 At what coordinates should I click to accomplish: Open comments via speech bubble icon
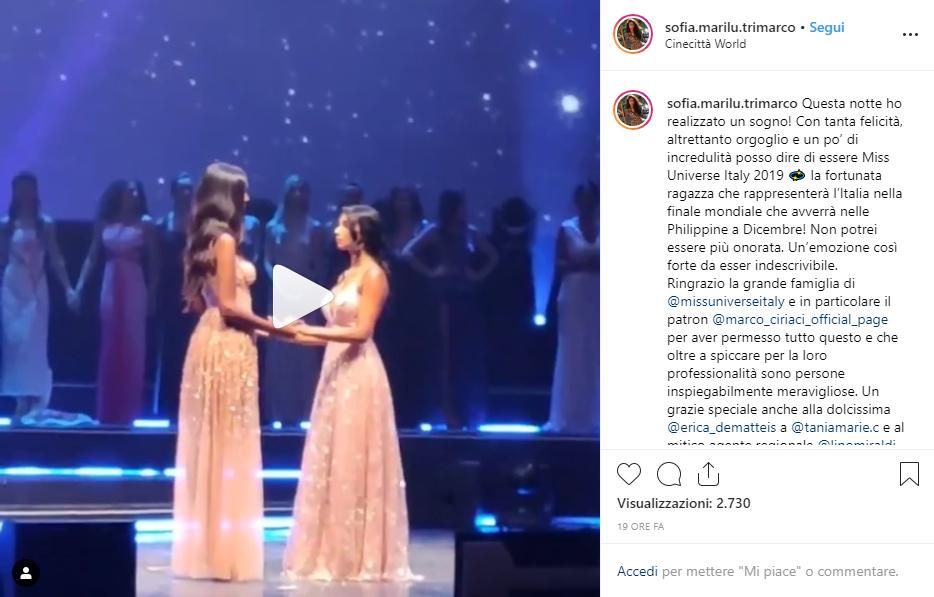[669, 474]
